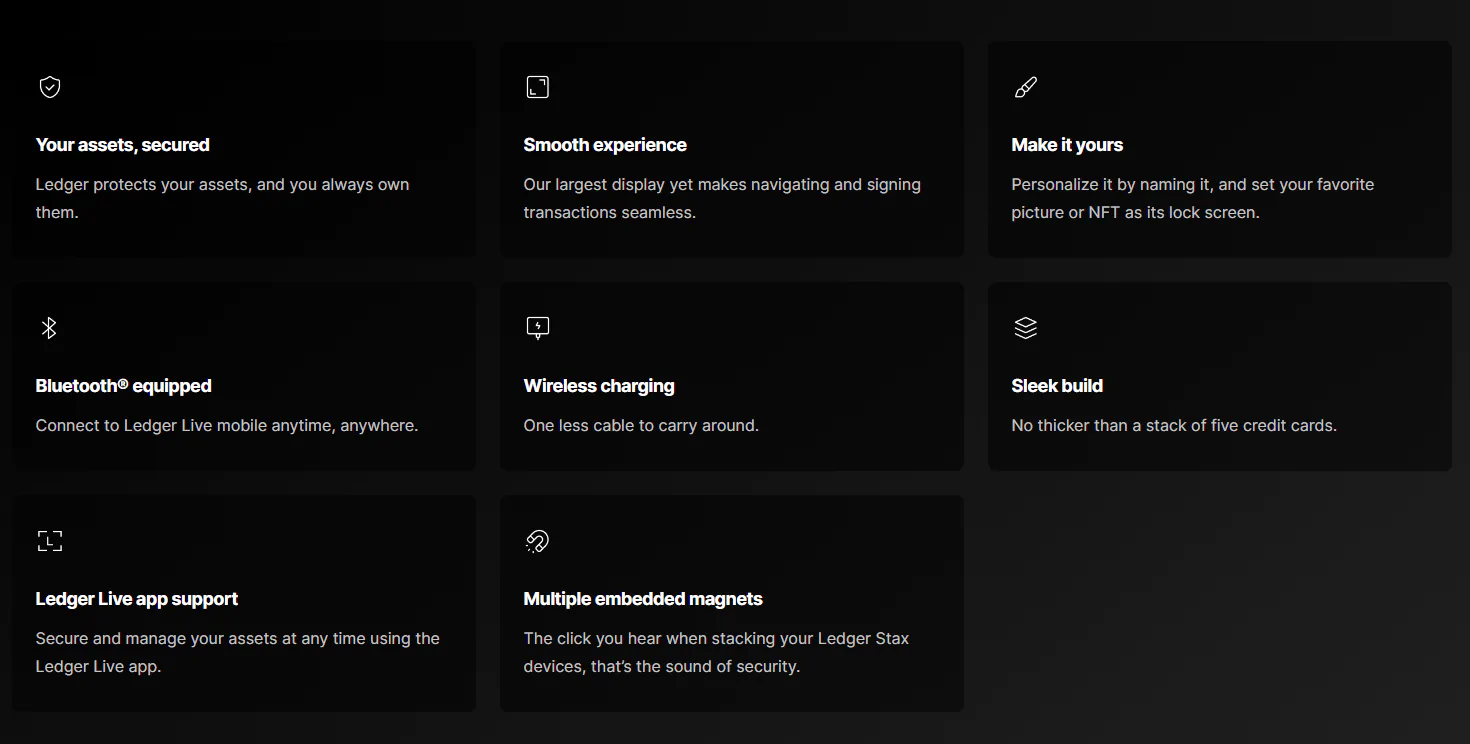Click the stacked layers icon above Sleek build
The height and width of the screenshot is (744, 1470).
[1026, 328]
